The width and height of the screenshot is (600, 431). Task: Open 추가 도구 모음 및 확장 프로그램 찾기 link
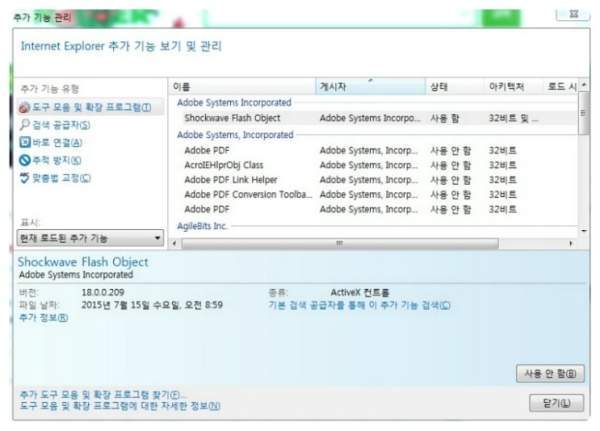point(103,395)
